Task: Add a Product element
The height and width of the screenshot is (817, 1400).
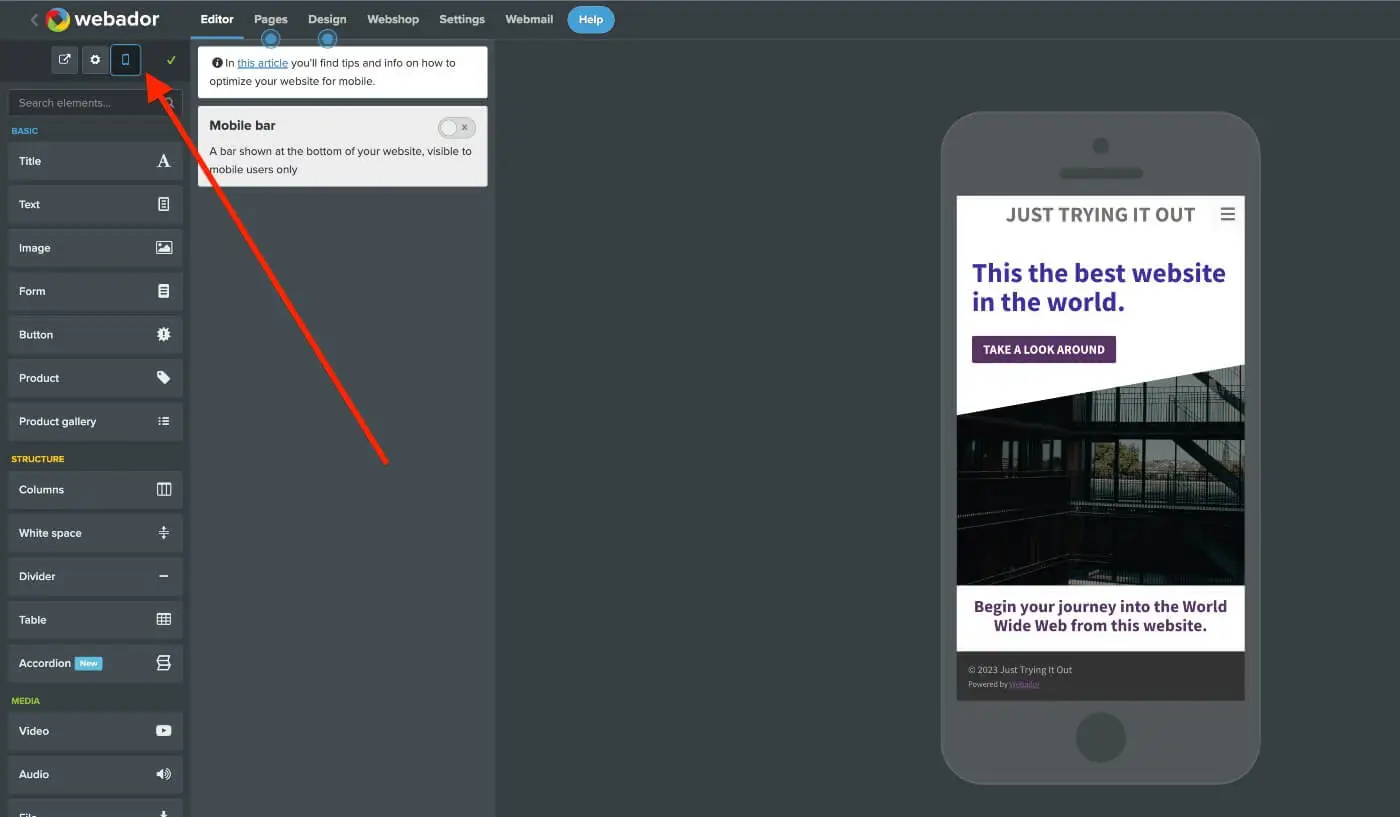Action: pyautogui.click(x=95, y=378)
